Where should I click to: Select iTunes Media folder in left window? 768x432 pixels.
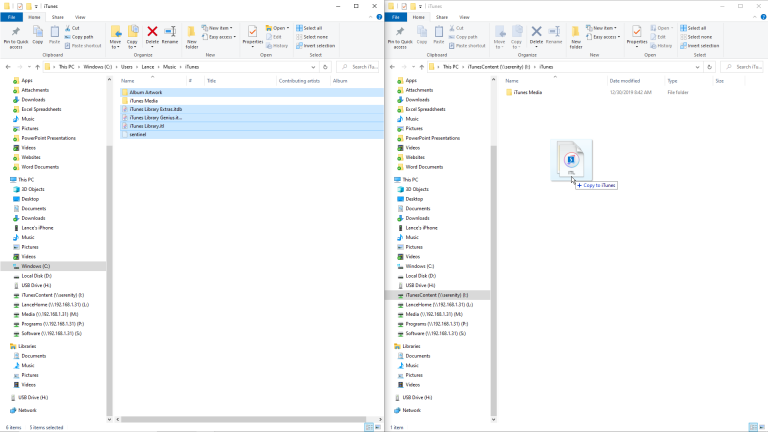[x=144, y=101]
